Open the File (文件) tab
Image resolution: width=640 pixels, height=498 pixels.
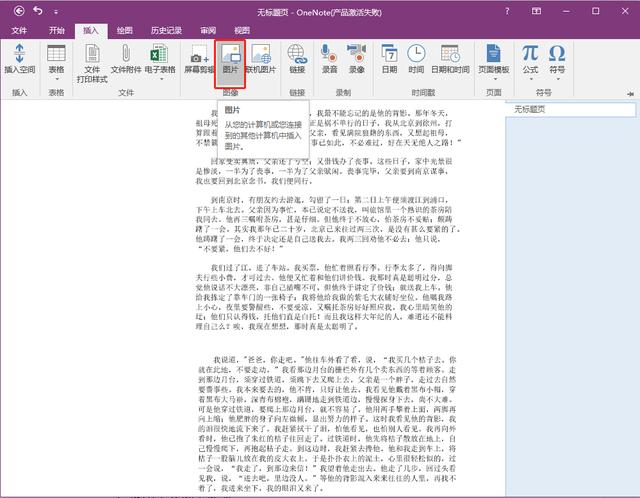19,31
